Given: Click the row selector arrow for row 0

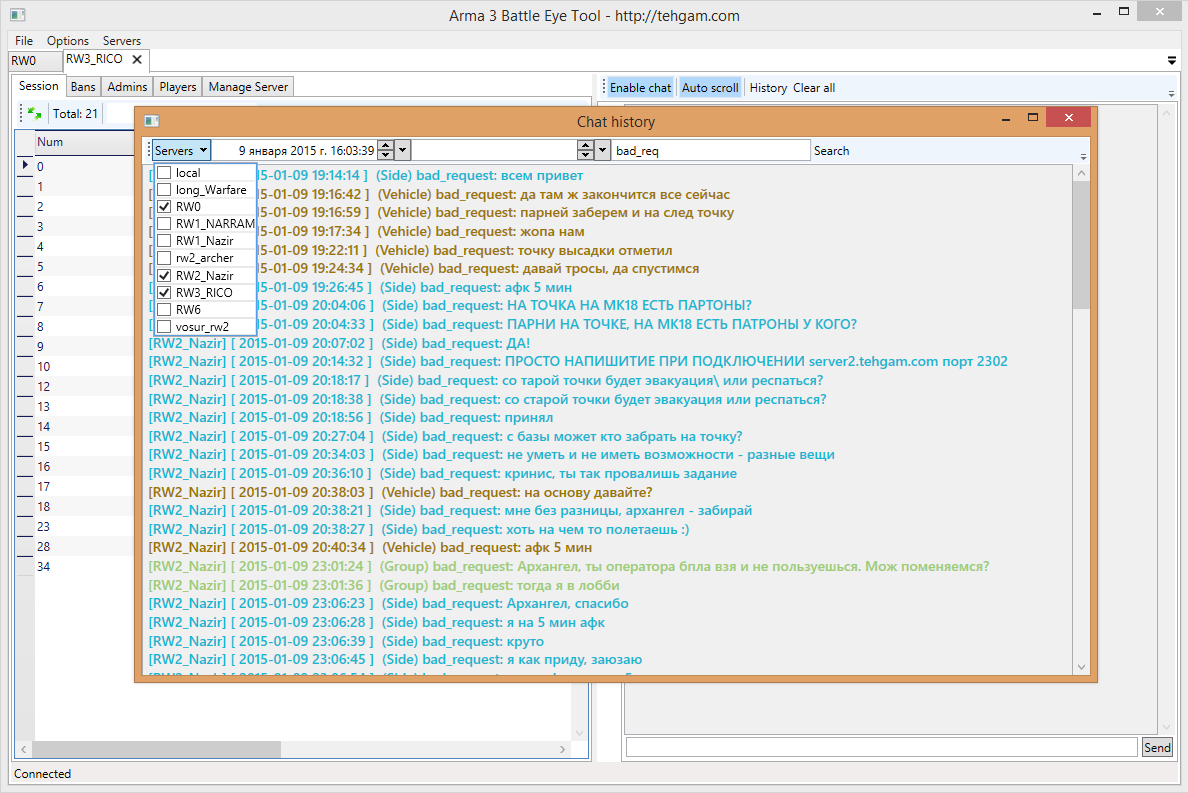Looking at the screenshot, I should tap(25, 165).
